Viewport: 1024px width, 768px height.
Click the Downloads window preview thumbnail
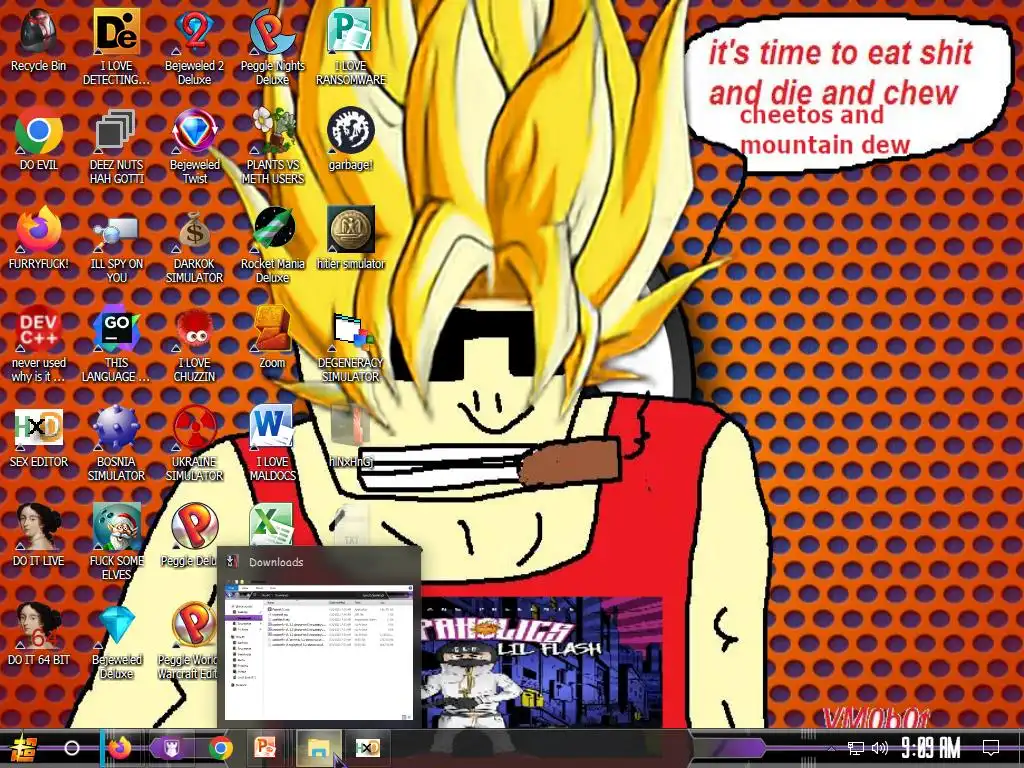(x=319, y=652)
